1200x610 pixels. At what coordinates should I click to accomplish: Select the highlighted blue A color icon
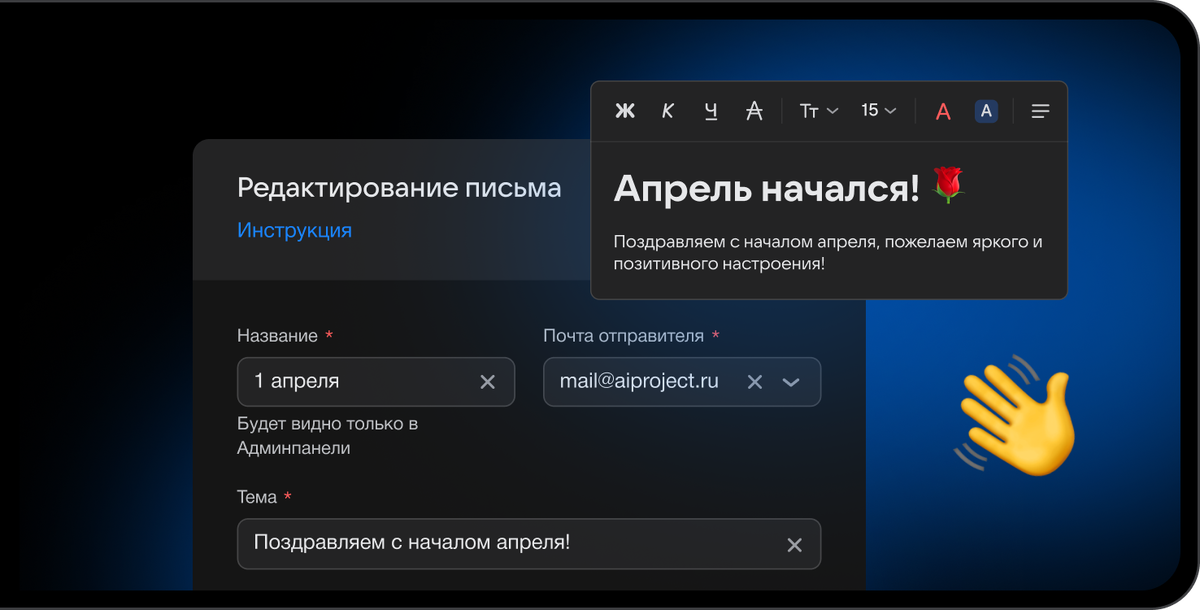(x=986, y=111)
